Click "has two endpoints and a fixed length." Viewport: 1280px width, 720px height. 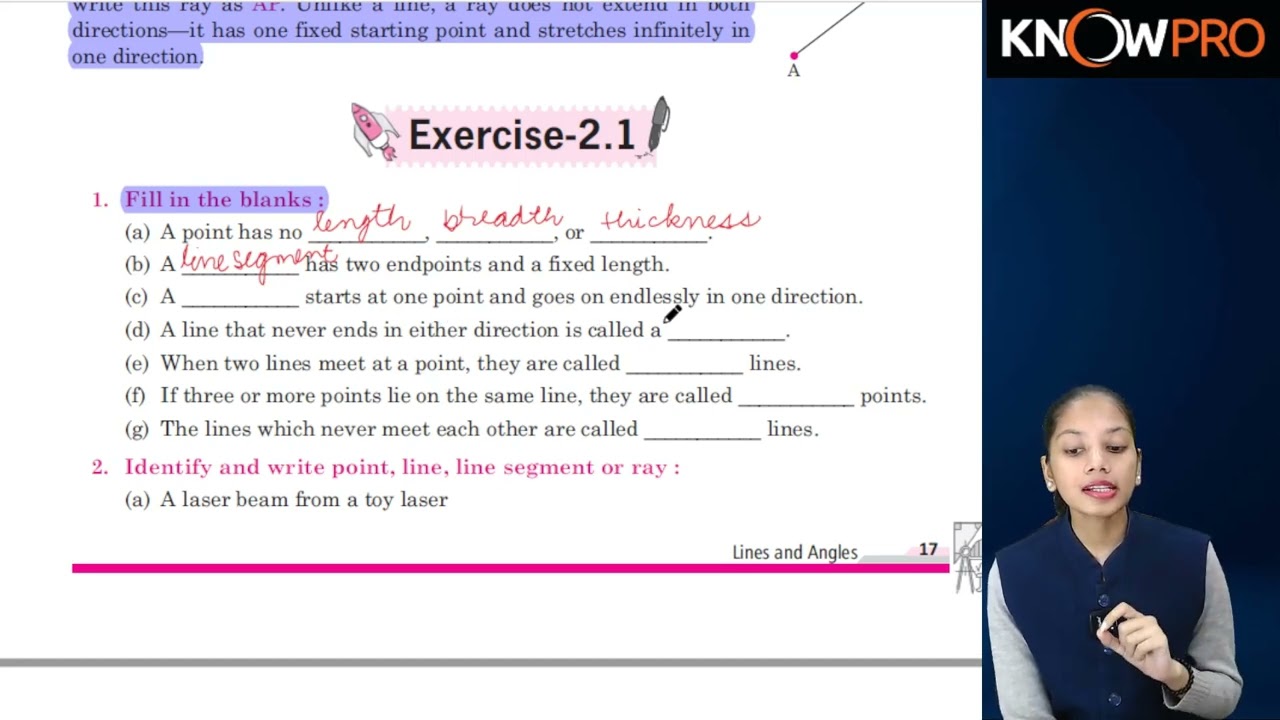pos(487,265)
